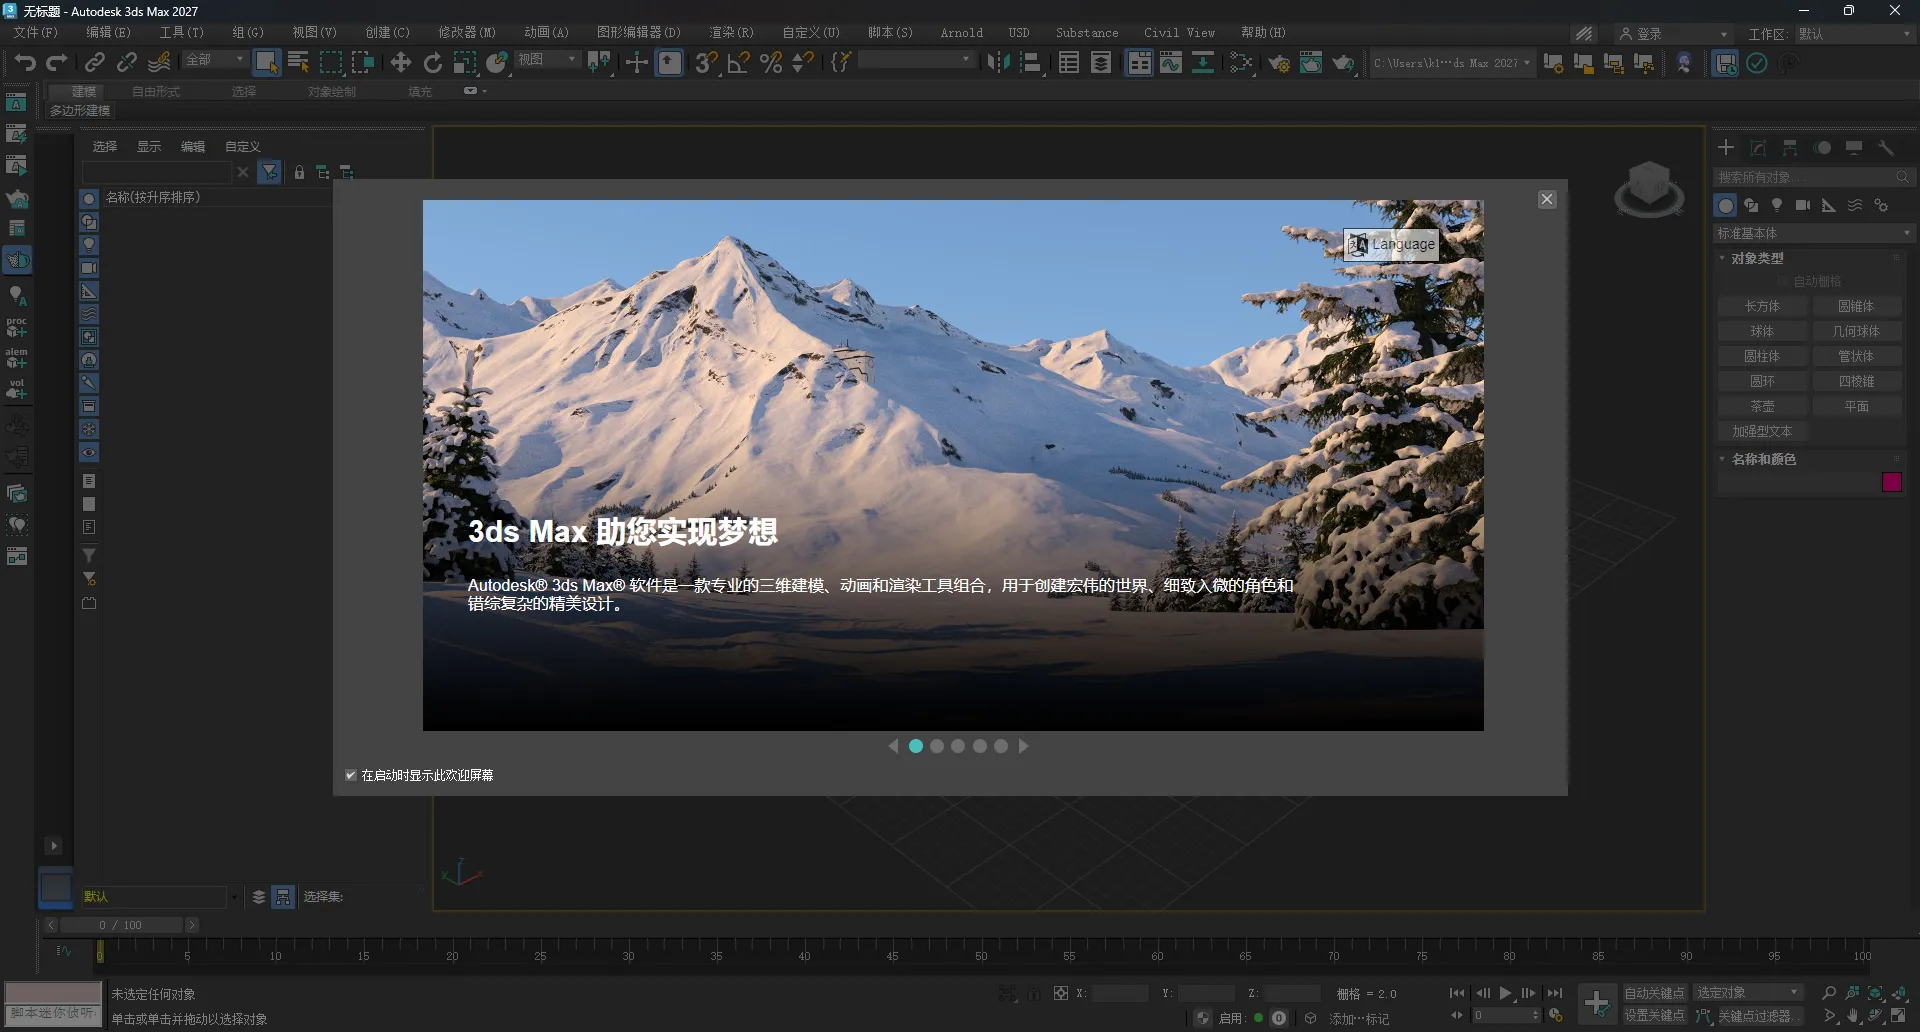
Task: Open Select by Name list tool
Action: pos(298,63)
